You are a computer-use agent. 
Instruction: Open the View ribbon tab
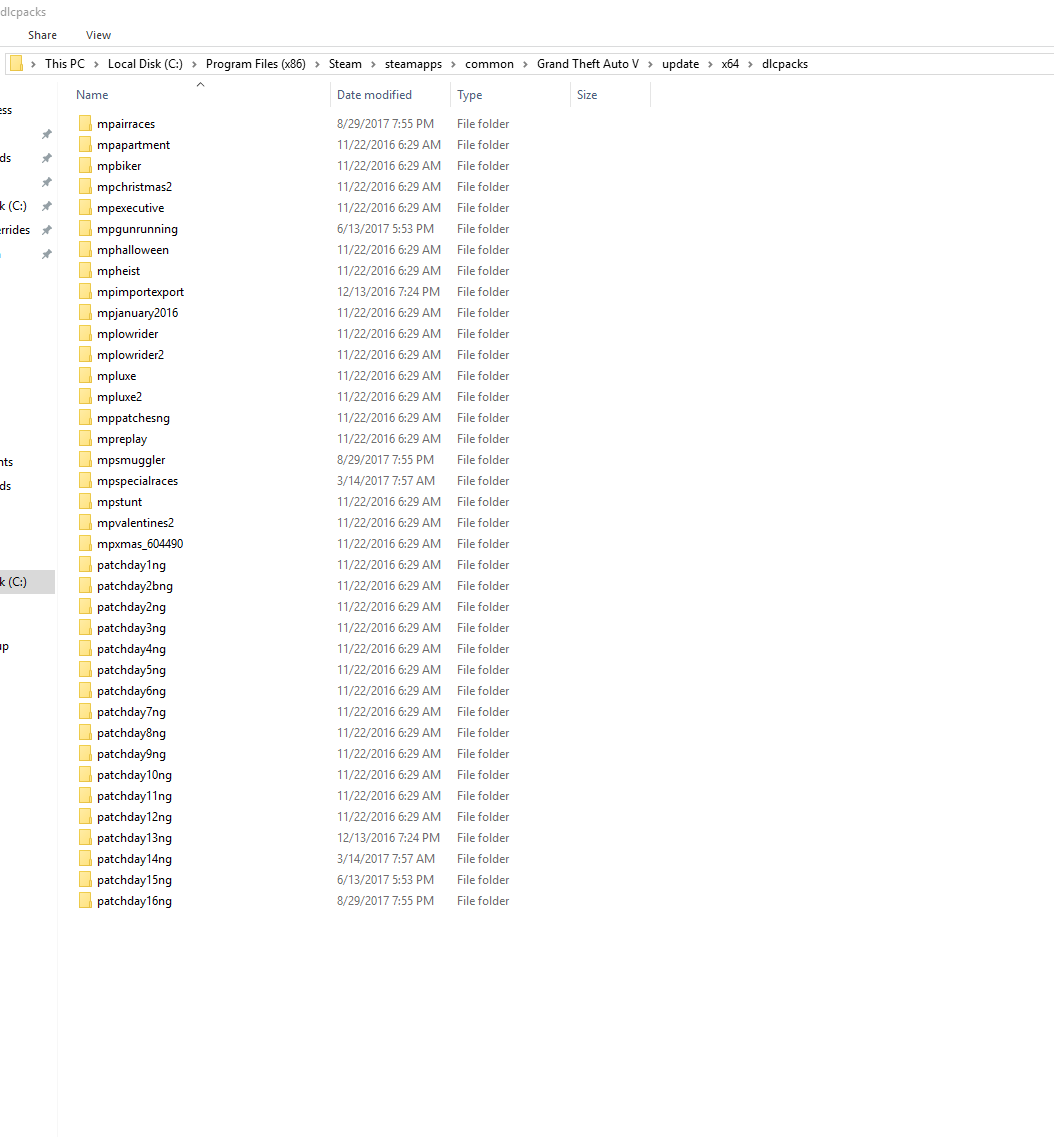(98, 35)
